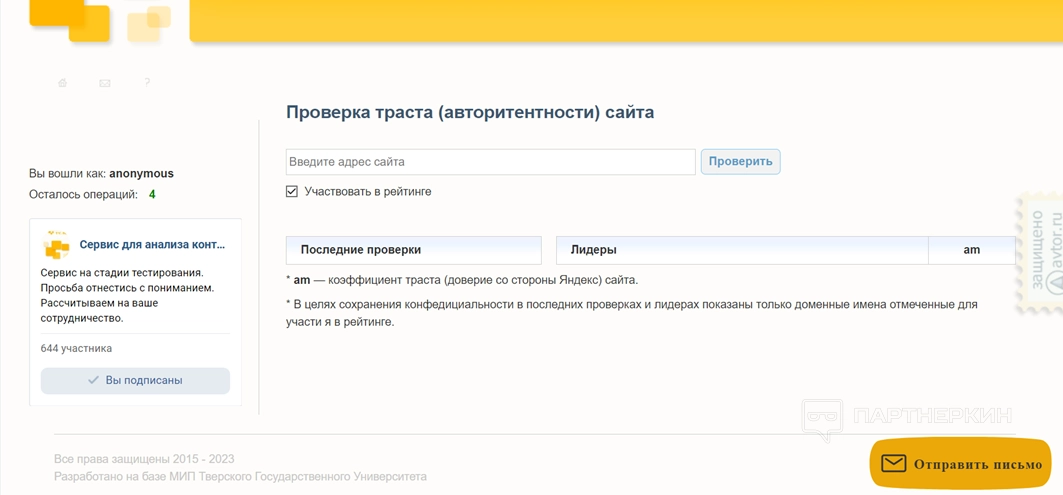Open 'Сервис для анализа конт...' group link

tap(152, 244)
